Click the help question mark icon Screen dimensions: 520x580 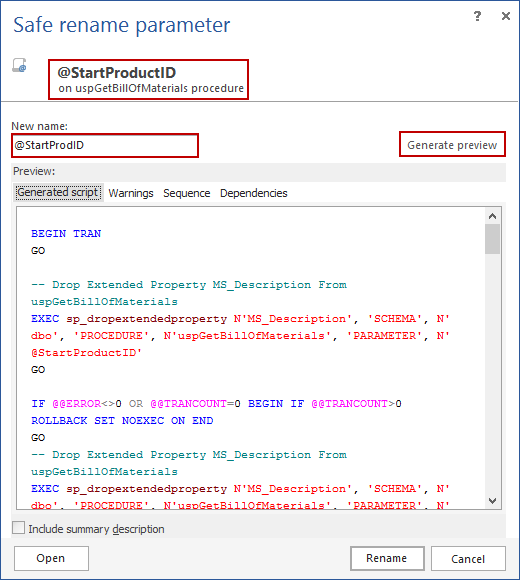click(x=477, y=16)
